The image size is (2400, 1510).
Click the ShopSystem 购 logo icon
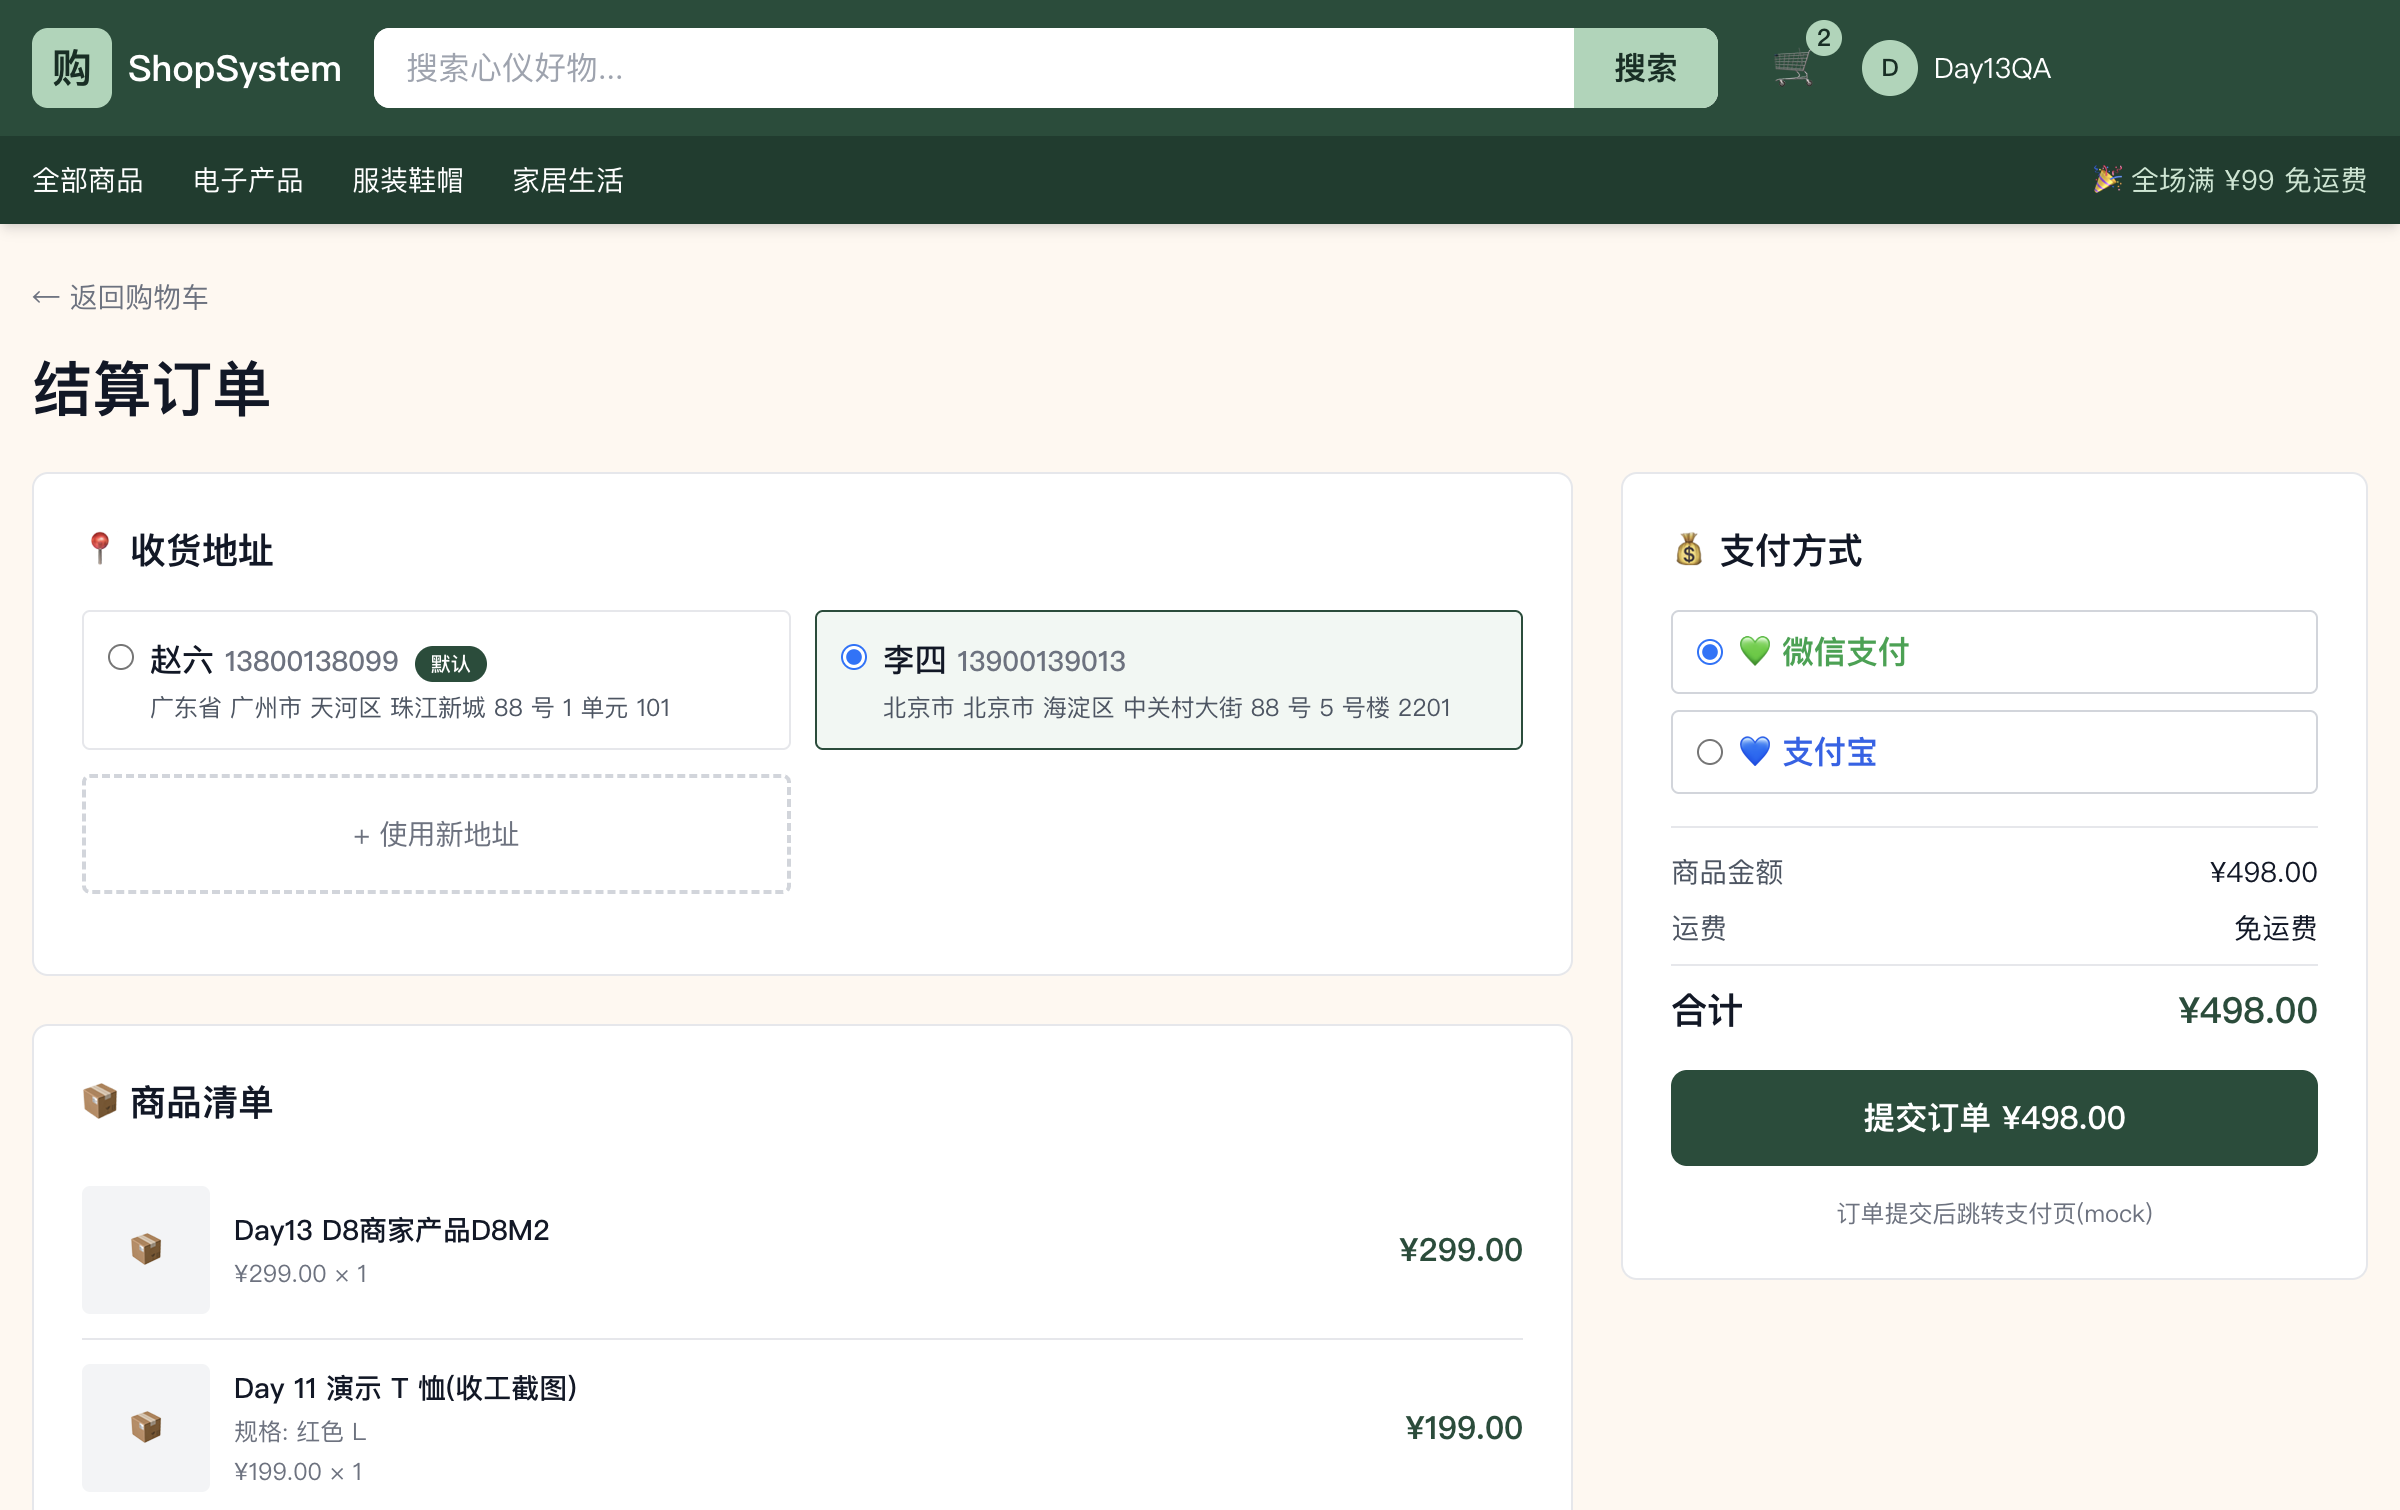pos(71,68)
